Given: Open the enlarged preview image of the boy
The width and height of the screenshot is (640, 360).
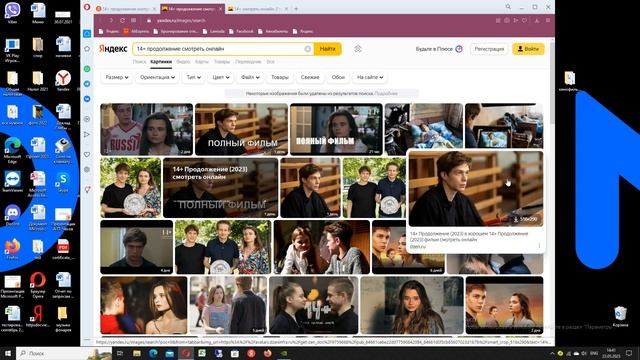Looking at the screenshot, I should coord(476,189).
